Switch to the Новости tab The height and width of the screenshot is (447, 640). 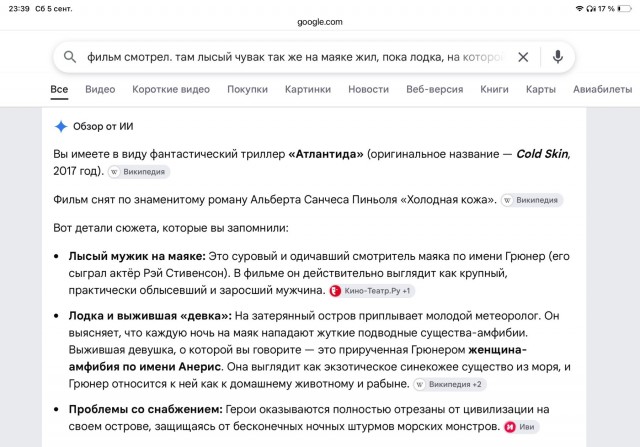[368, 89]
